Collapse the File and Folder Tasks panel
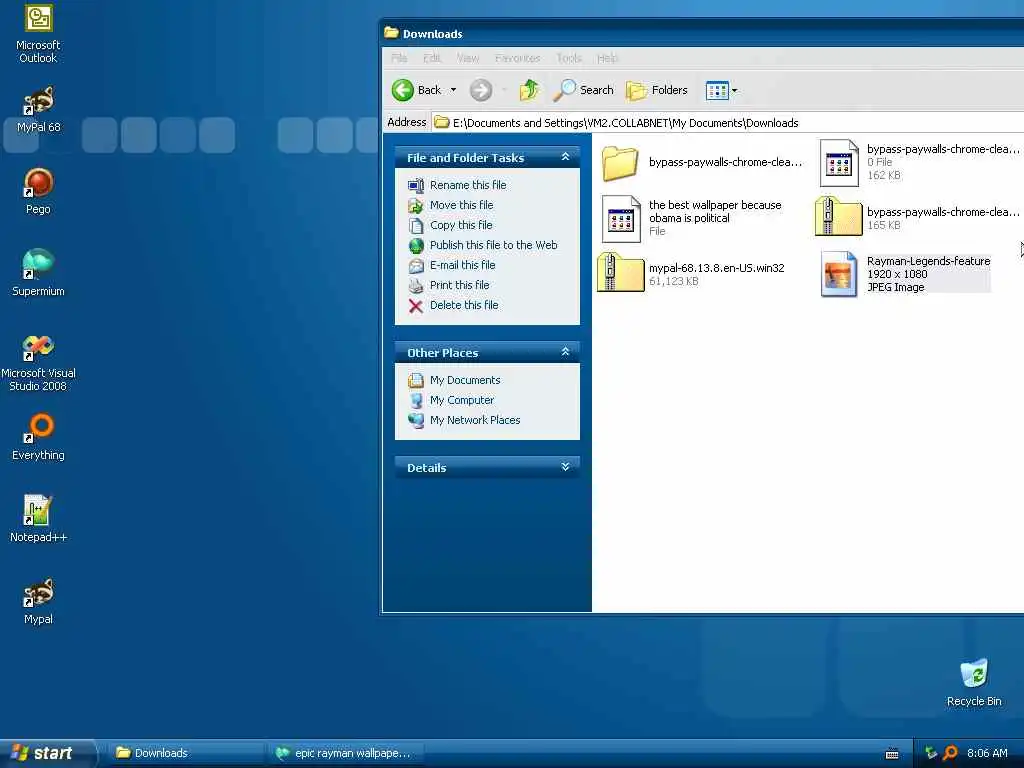Image resolution: width=1024 pixels, height=768 pixels. click(566, 157)
